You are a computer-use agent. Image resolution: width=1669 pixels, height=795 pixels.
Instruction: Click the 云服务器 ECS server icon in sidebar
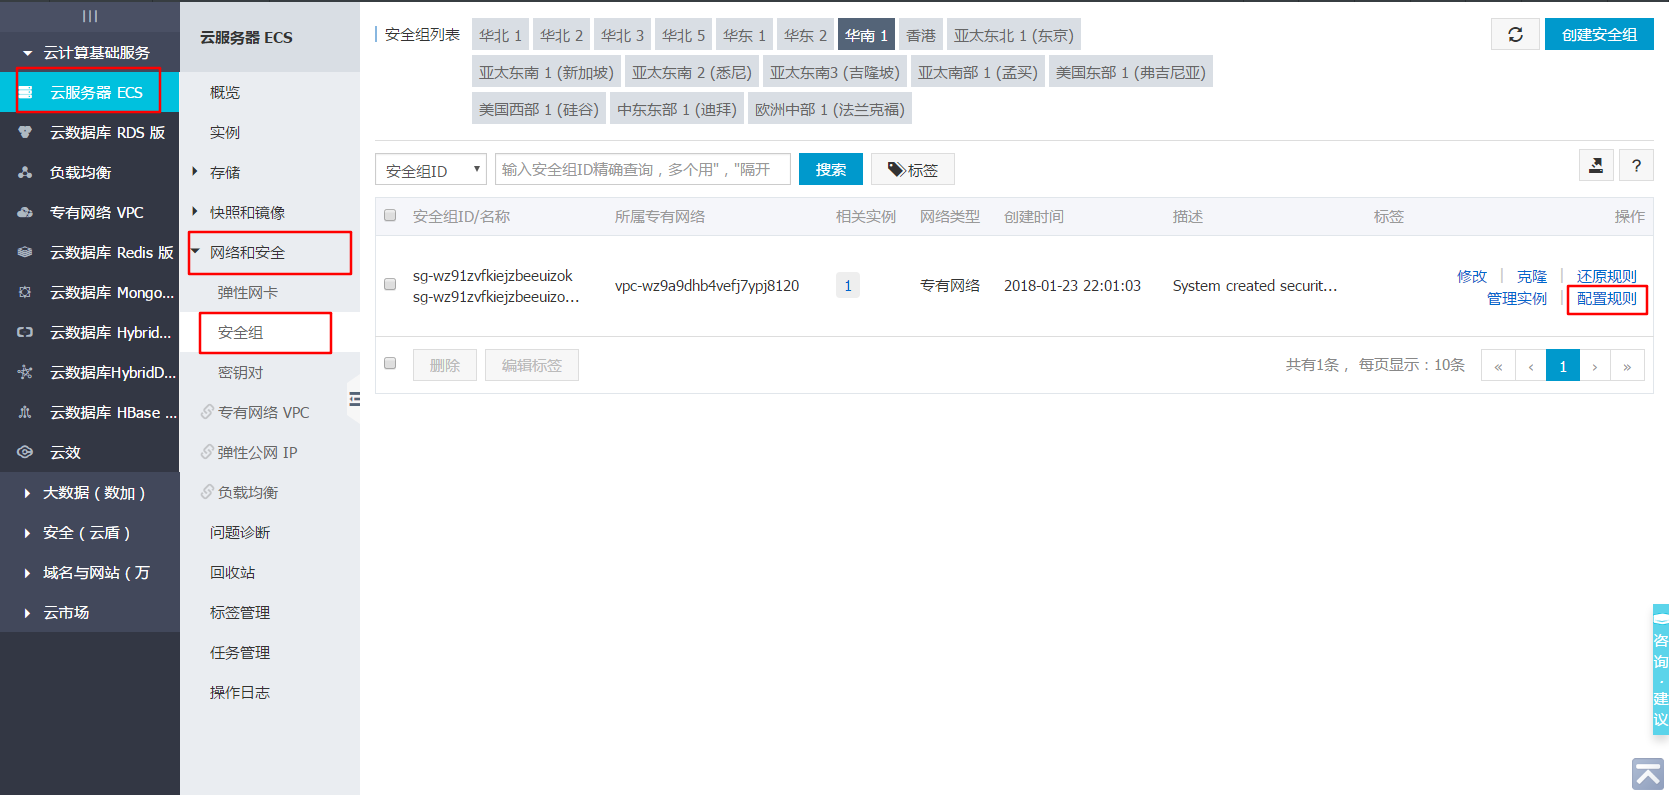tap(26, 92)
